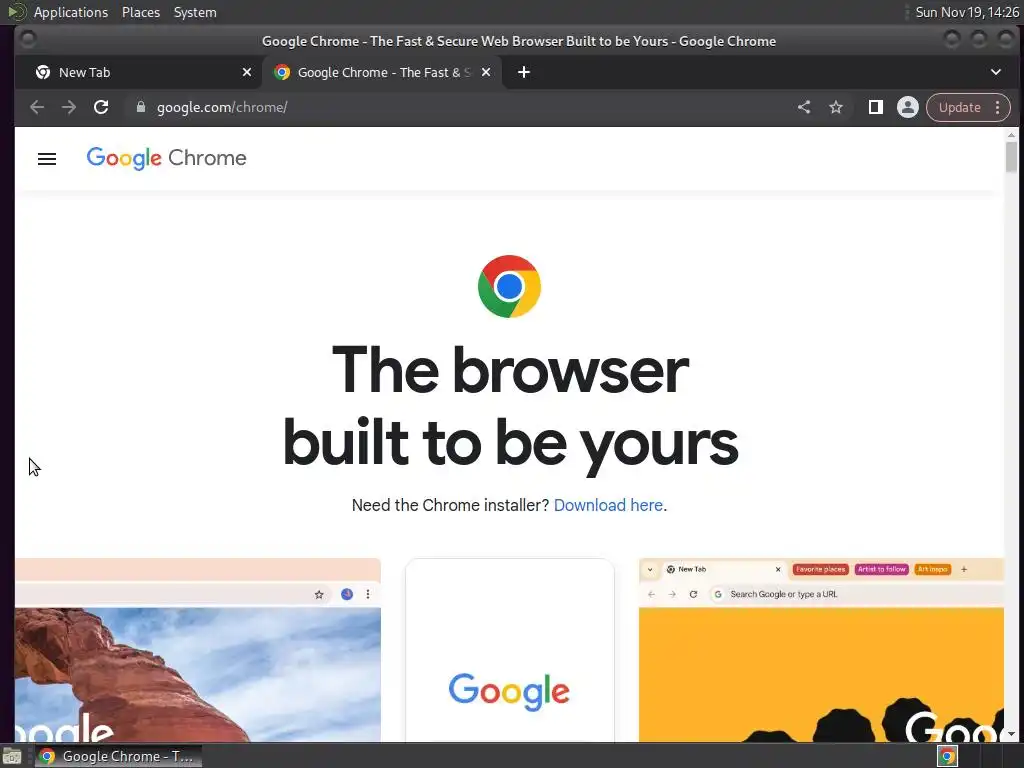Open the side panel icon
Image resolution: width=1024 pixels, height=768 pixels.
pos(876,107)
